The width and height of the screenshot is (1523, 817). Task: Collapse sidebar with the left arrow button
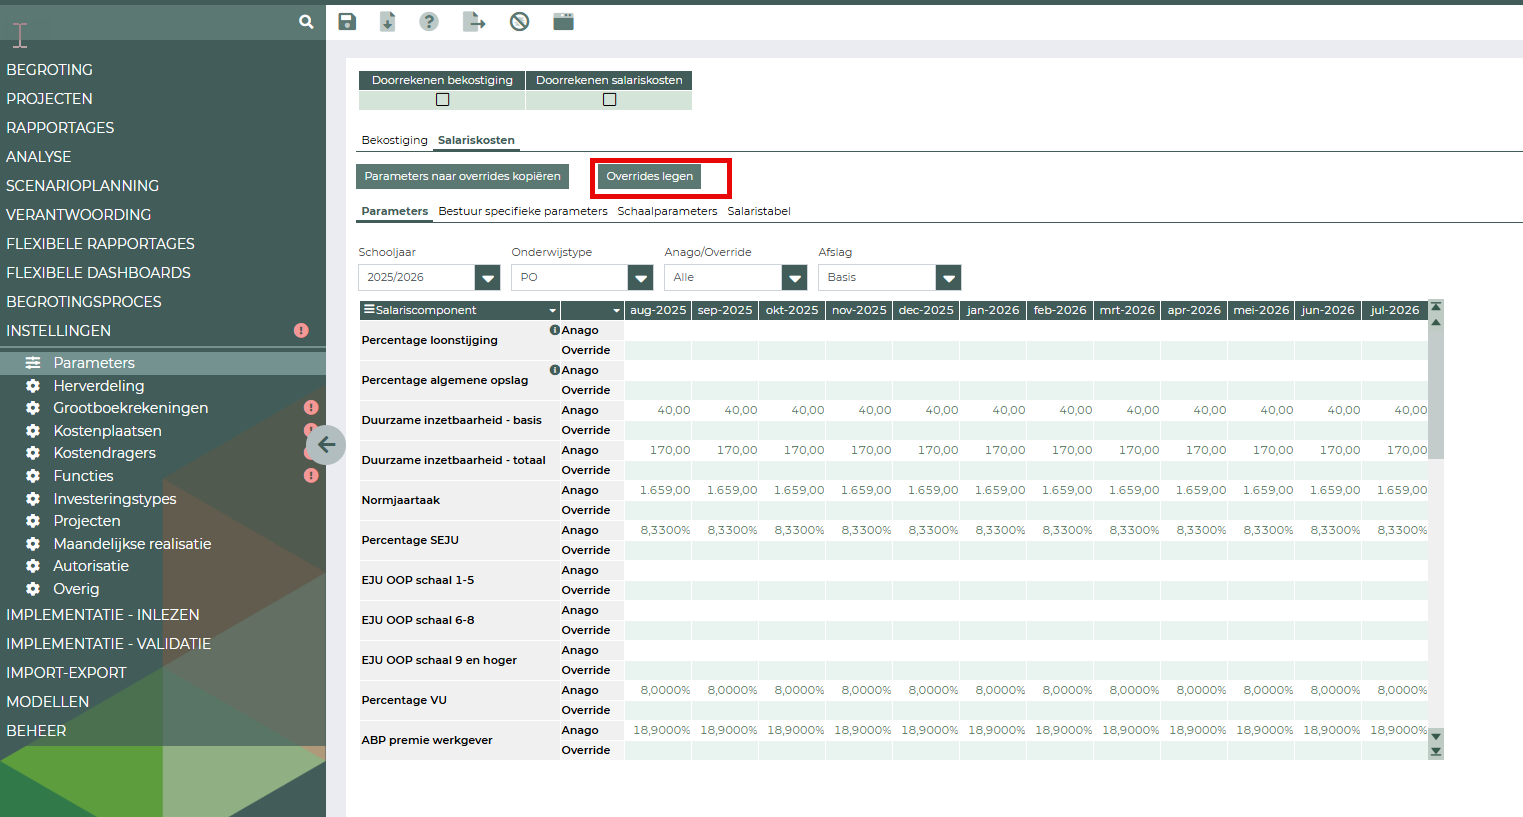326,445
